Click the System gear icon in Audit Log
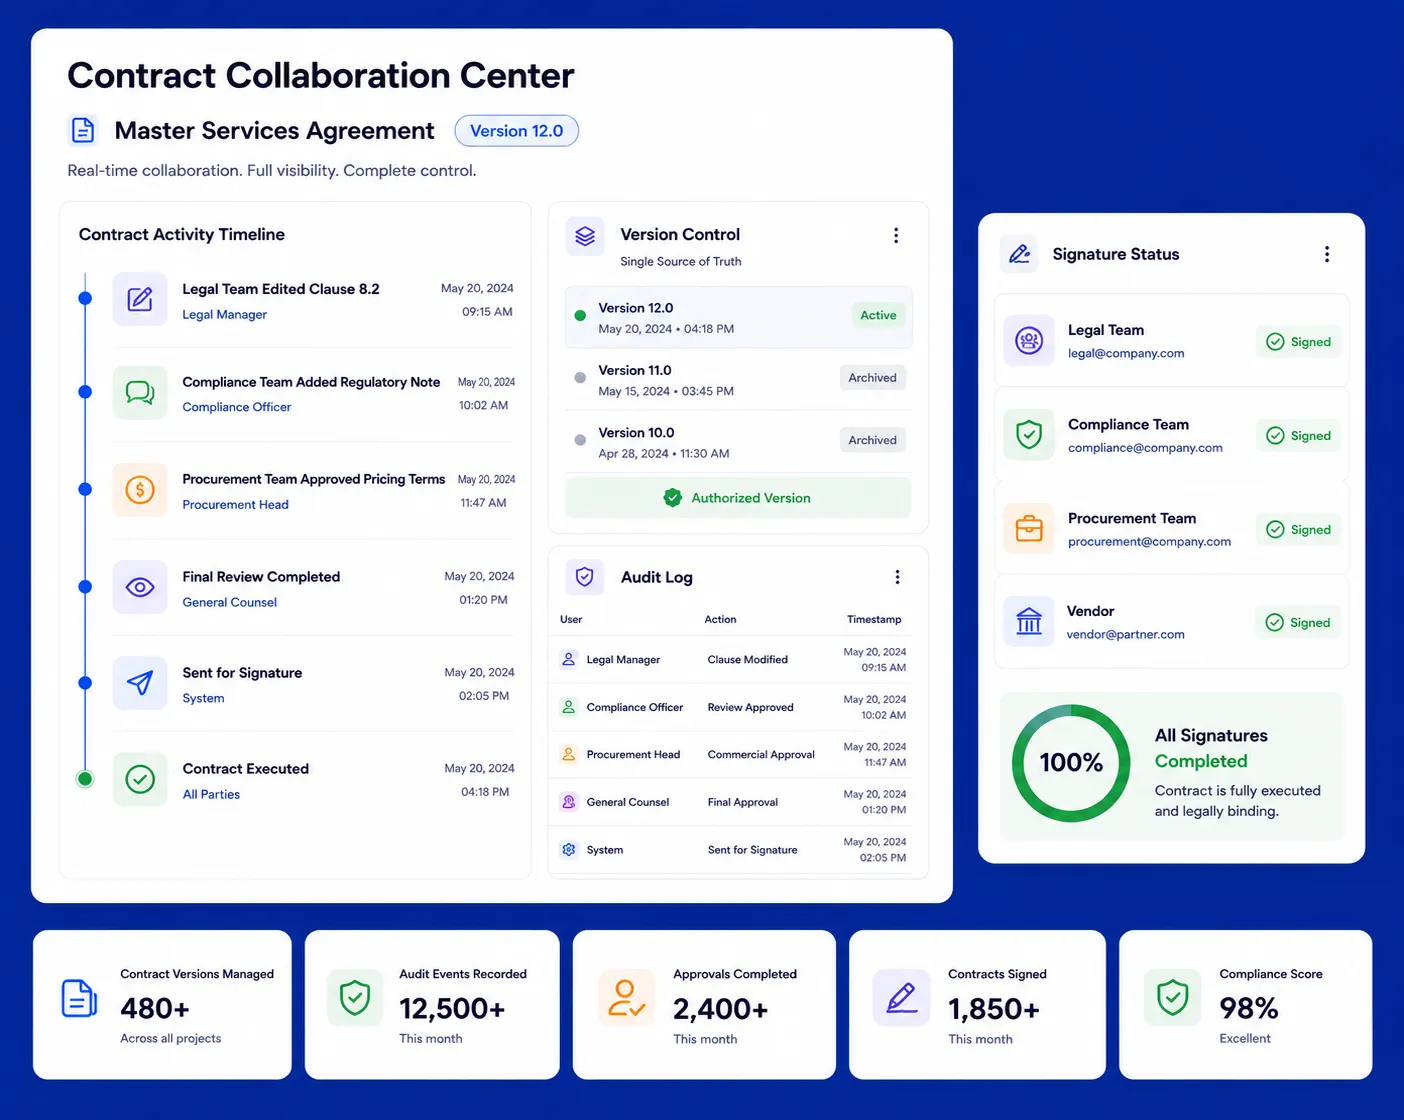The height and width of the screenshot is (1120, 1404). [569, 849]
